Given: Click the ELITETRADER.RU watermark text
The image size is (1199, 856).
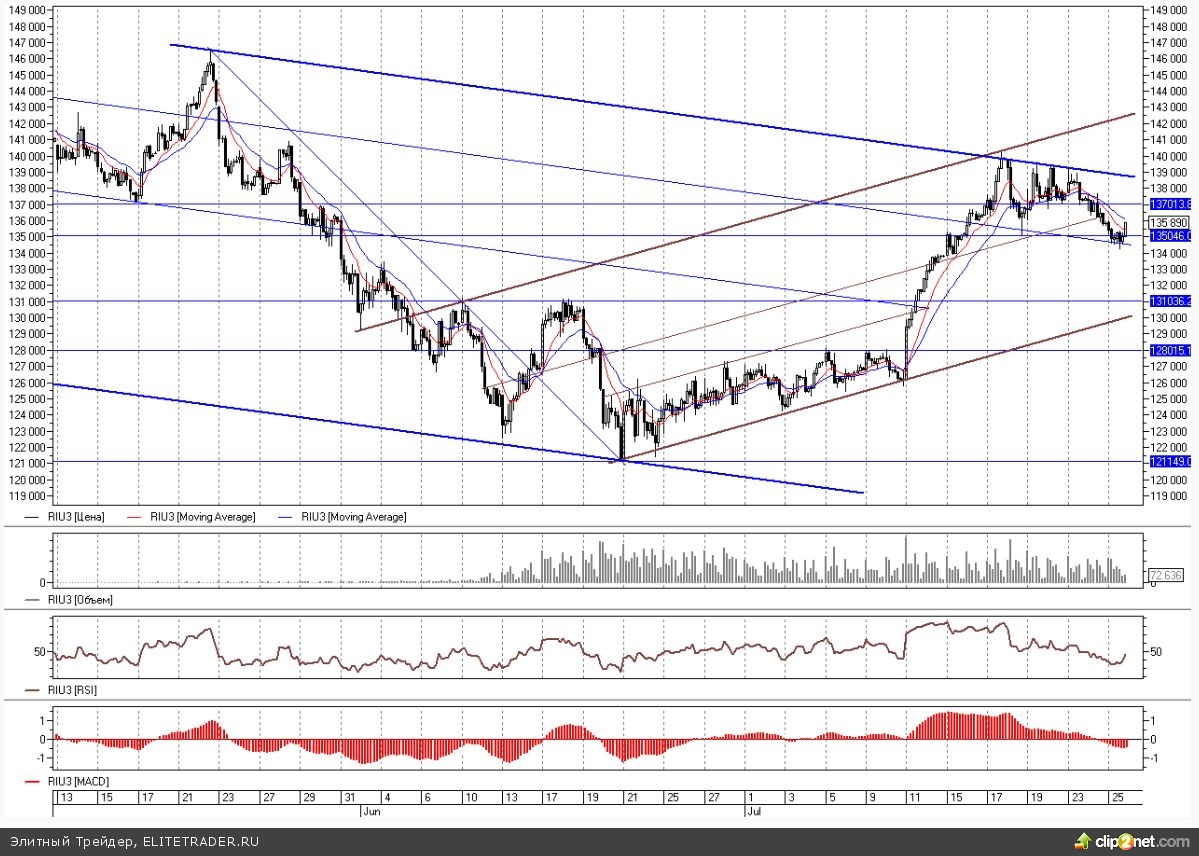Looking at the screenshot, I should pyautogui.click(x=200, y=842).
